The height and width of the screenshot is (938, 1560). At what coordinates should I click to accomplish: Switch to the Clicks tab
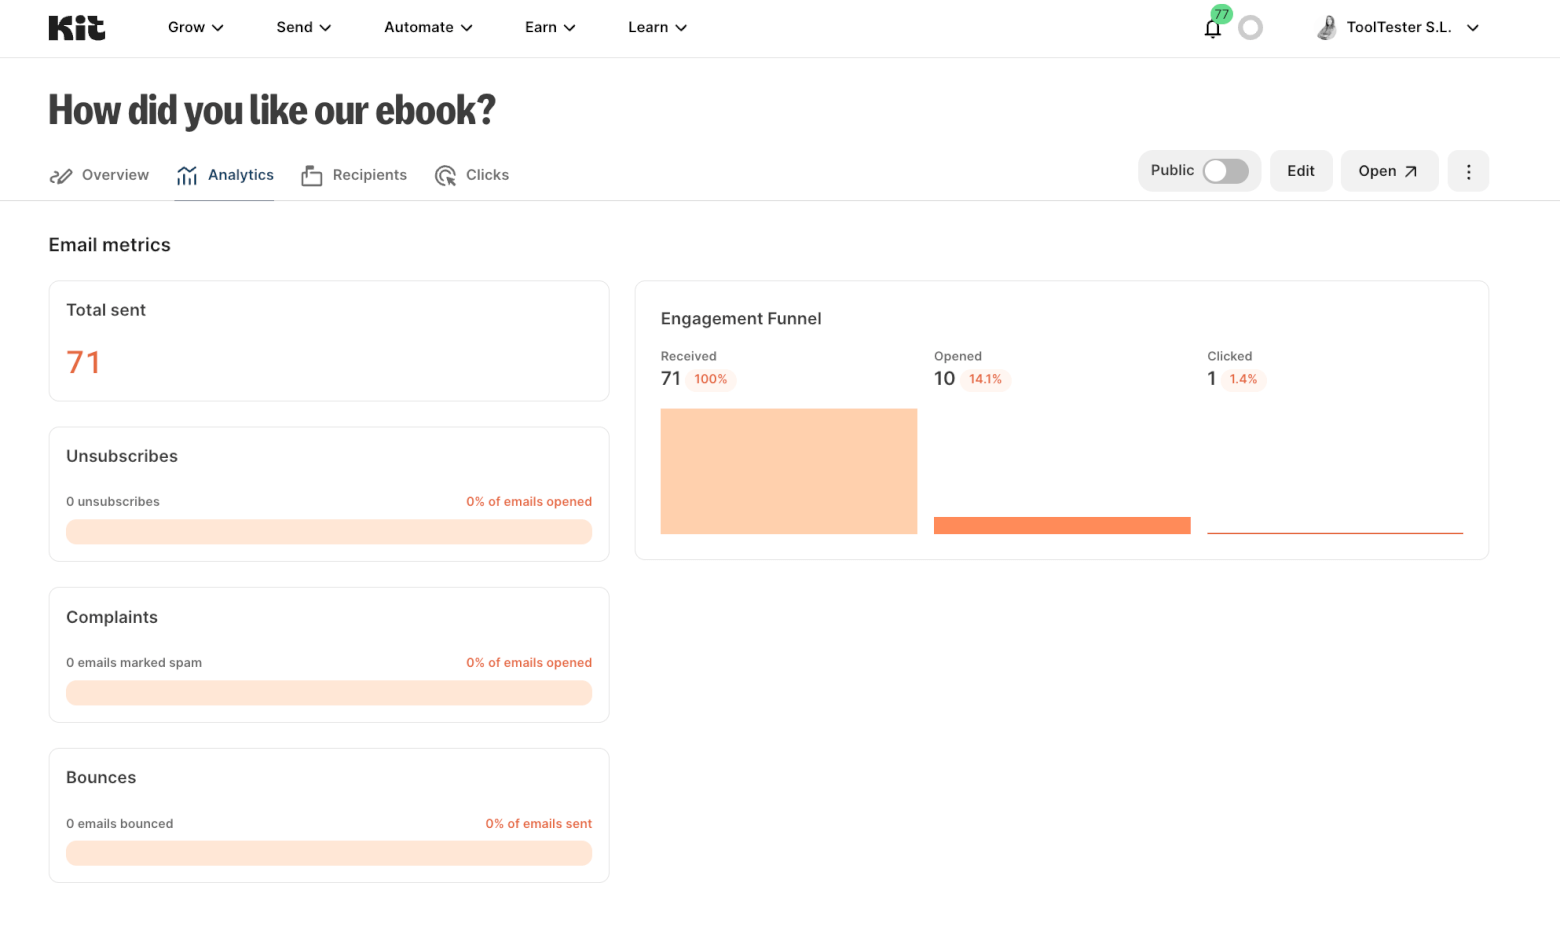click(x=472, y=175)
